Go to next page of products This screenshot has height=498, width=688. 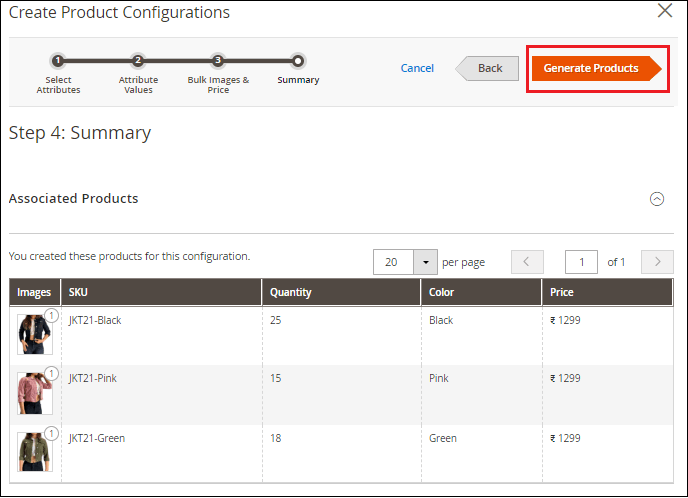pos(657,262)
